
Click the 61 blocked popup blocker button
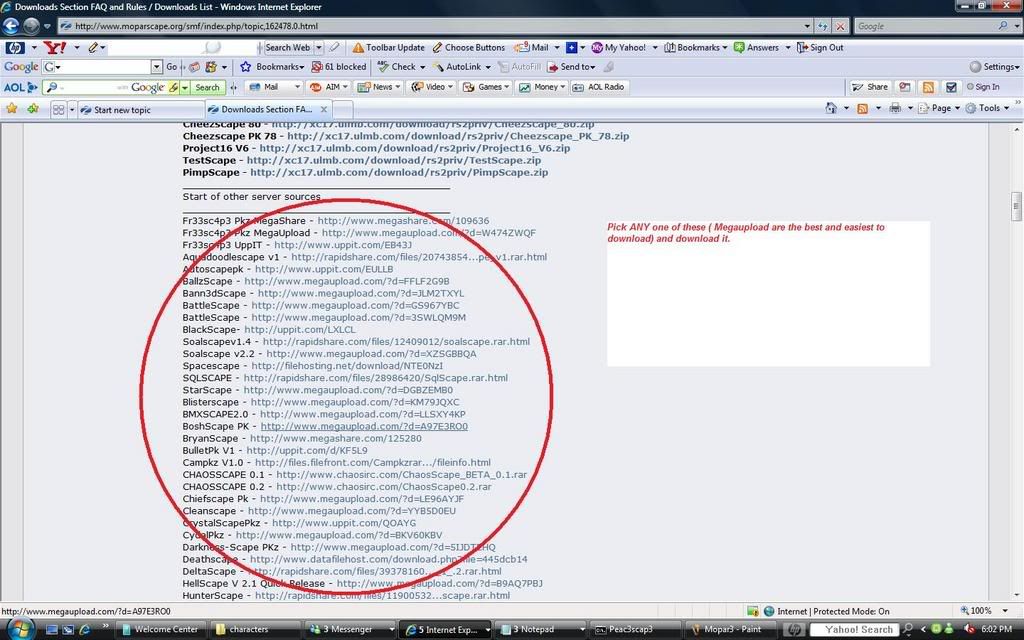(x=339, y=67)
